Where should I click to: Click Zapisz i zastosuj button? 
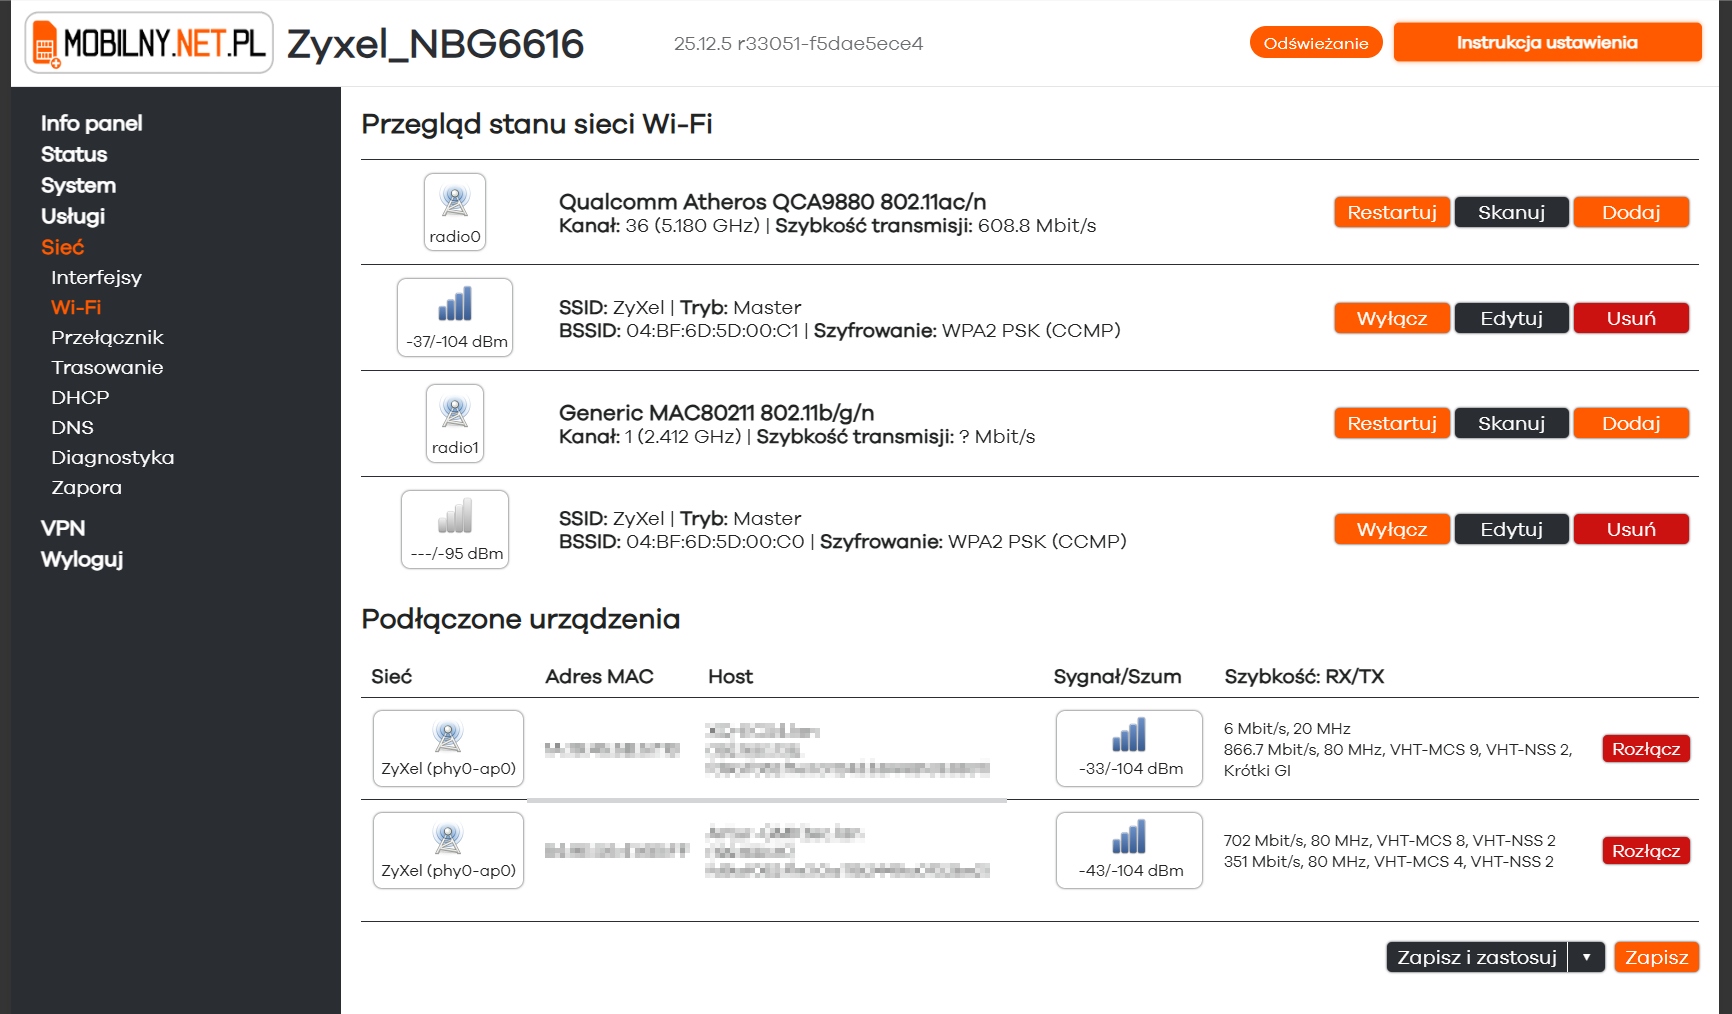(1477, 957)
